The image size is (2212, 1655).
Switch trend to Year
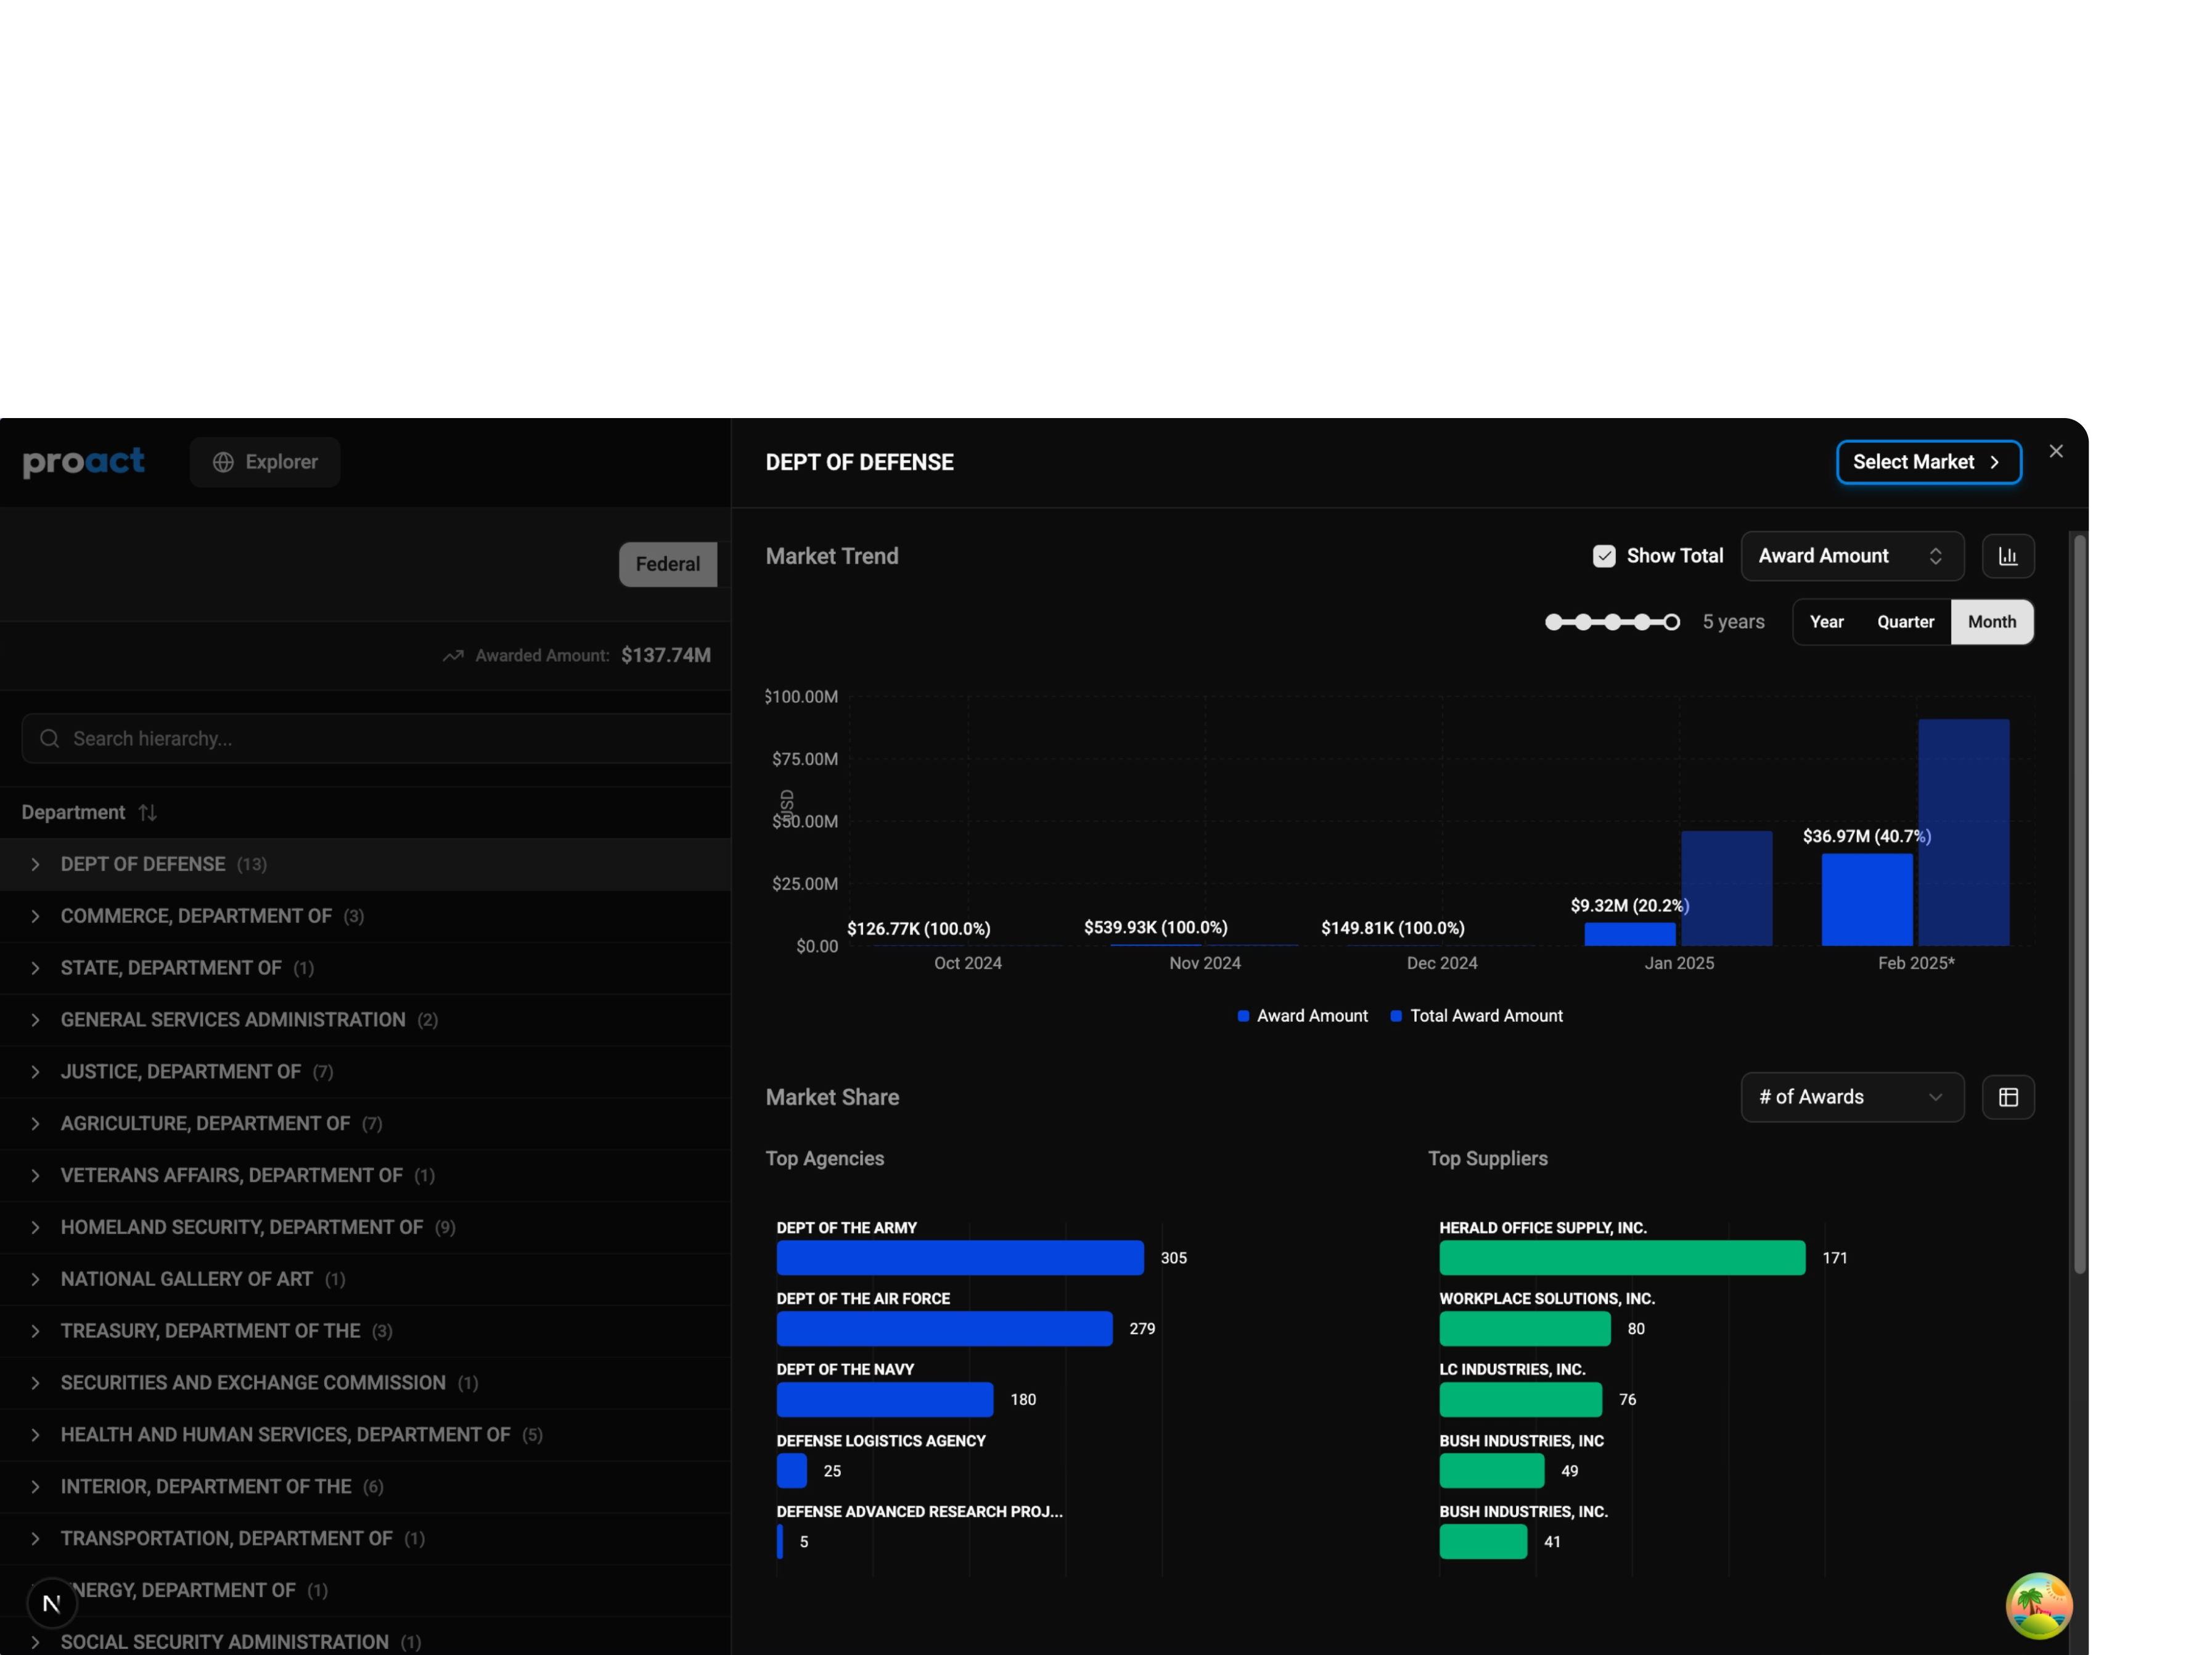click(1826, 622)
